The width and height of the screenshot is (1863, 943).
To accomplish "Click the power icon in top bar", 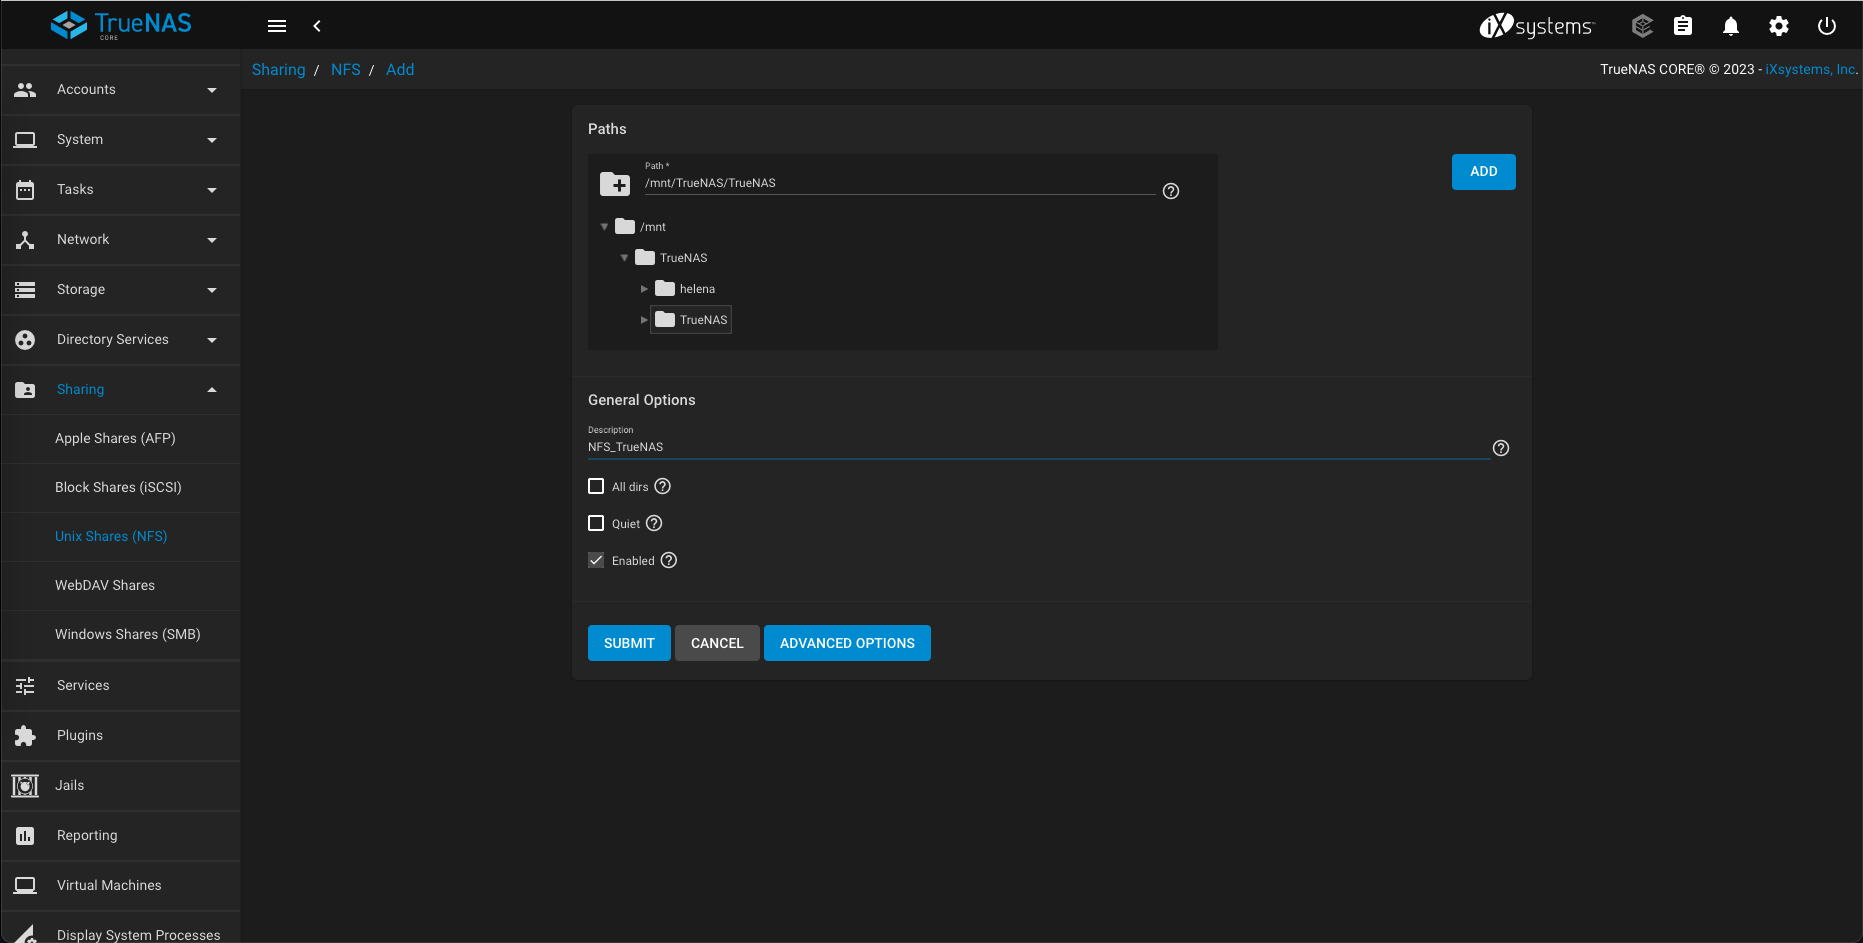I will click(1826, 26).
